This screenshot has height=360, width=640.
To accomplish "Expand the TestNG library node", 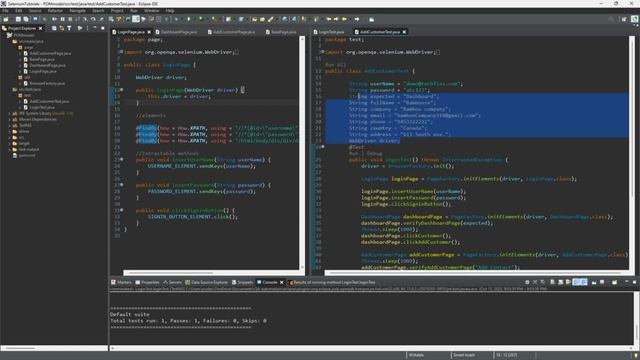I will [10, 125].
